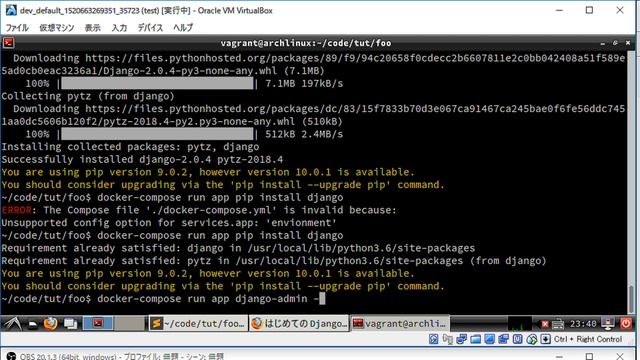
Task: Open the 入力 menu
Action: pos(119,28)
